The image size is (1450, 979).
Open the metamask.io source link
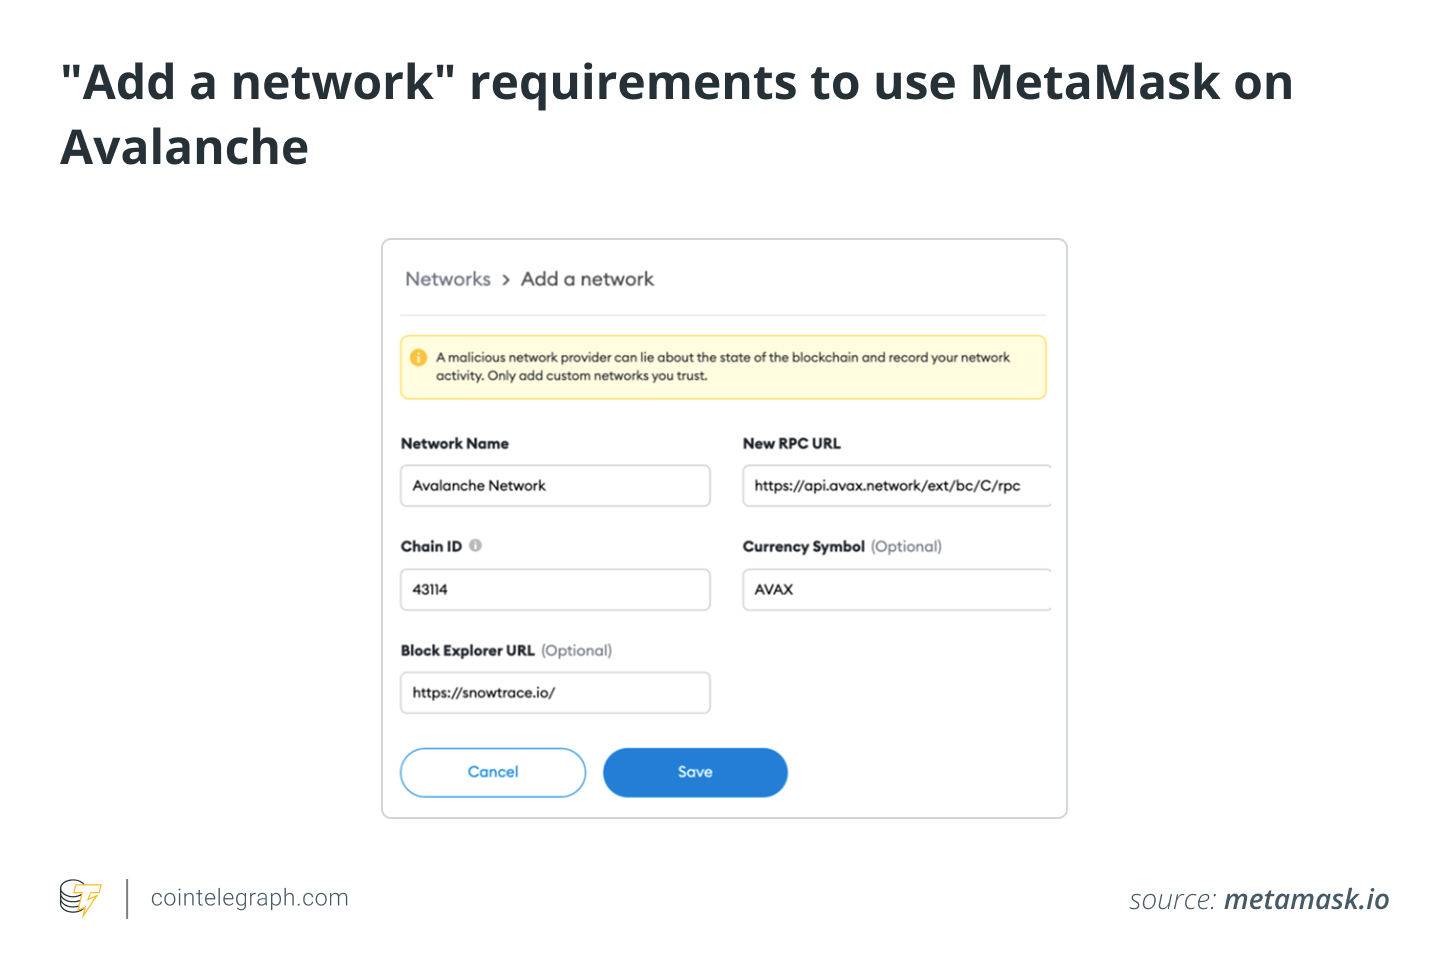coord(1307,899)
